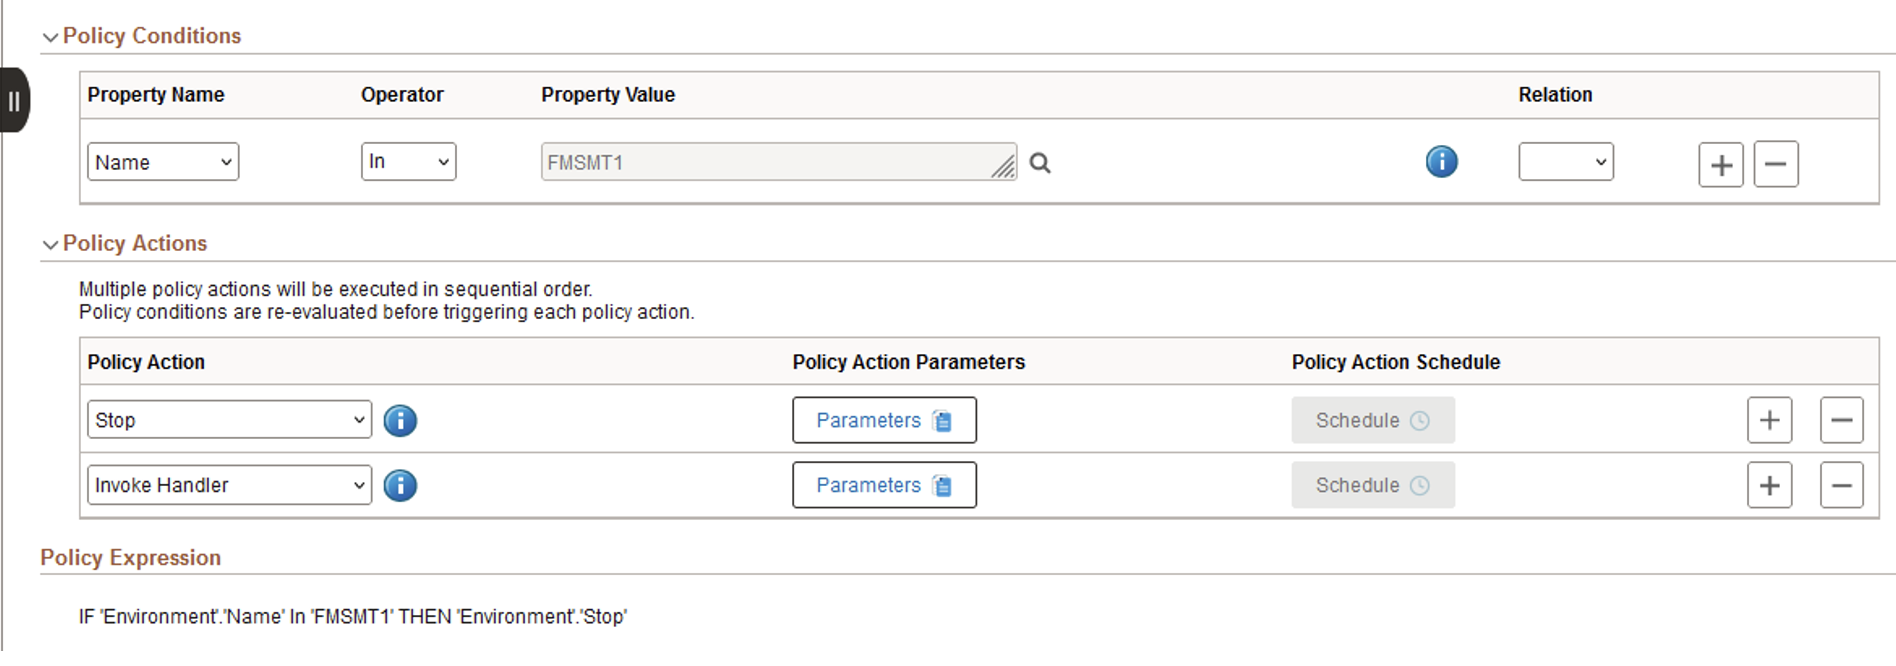Click info icon next to Invoke Handler

[400, 486]
